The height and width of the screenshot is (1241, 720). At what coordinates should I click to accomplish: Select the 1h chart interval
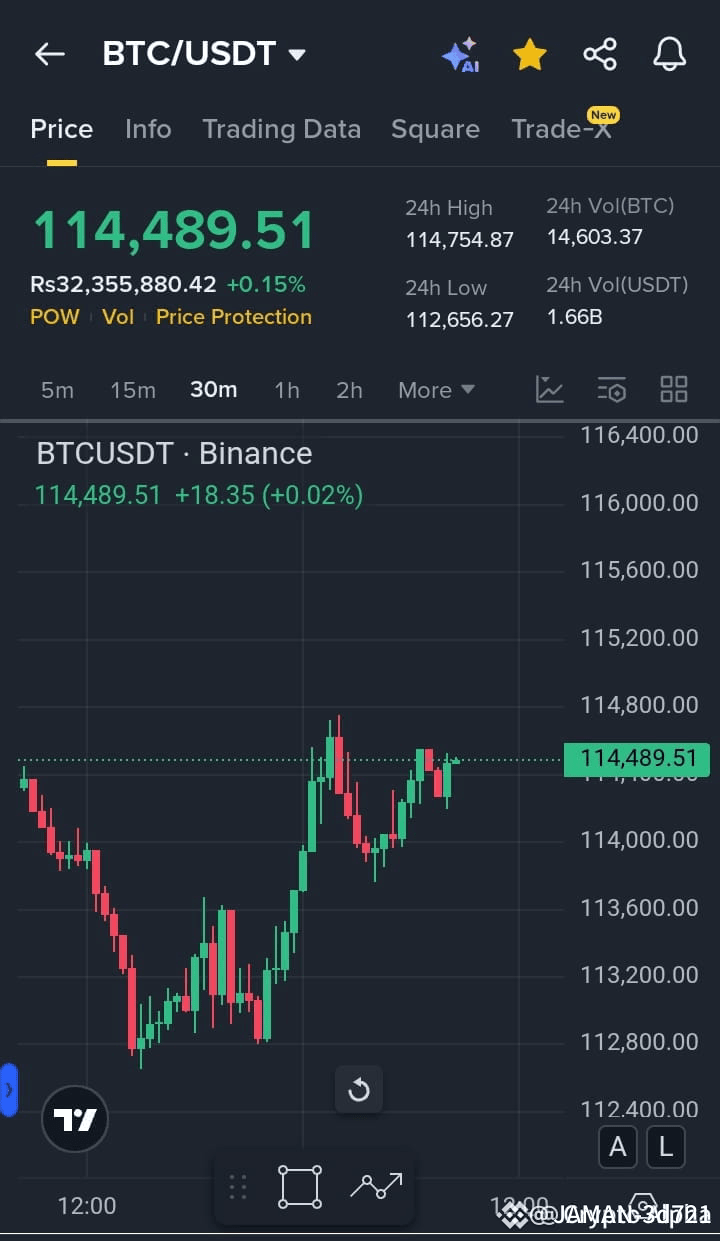pyautogui.click(x=287, y=390)
